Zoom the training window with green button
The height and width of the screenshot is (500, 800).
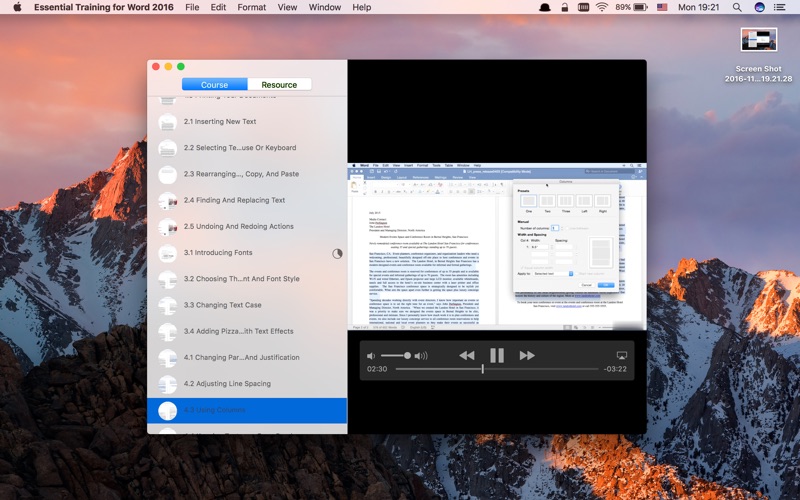(x=181, y=66)
